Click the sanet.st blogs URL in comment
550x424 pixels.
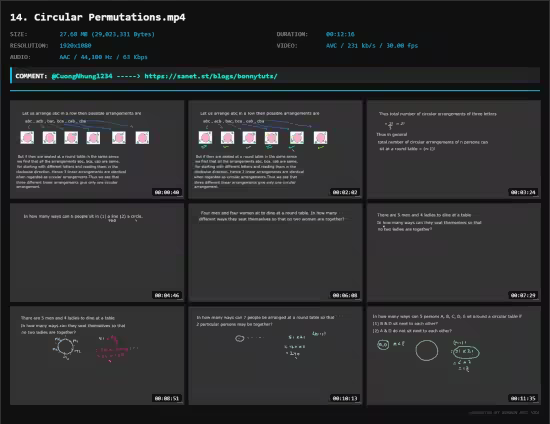click(x=211, y=76)
